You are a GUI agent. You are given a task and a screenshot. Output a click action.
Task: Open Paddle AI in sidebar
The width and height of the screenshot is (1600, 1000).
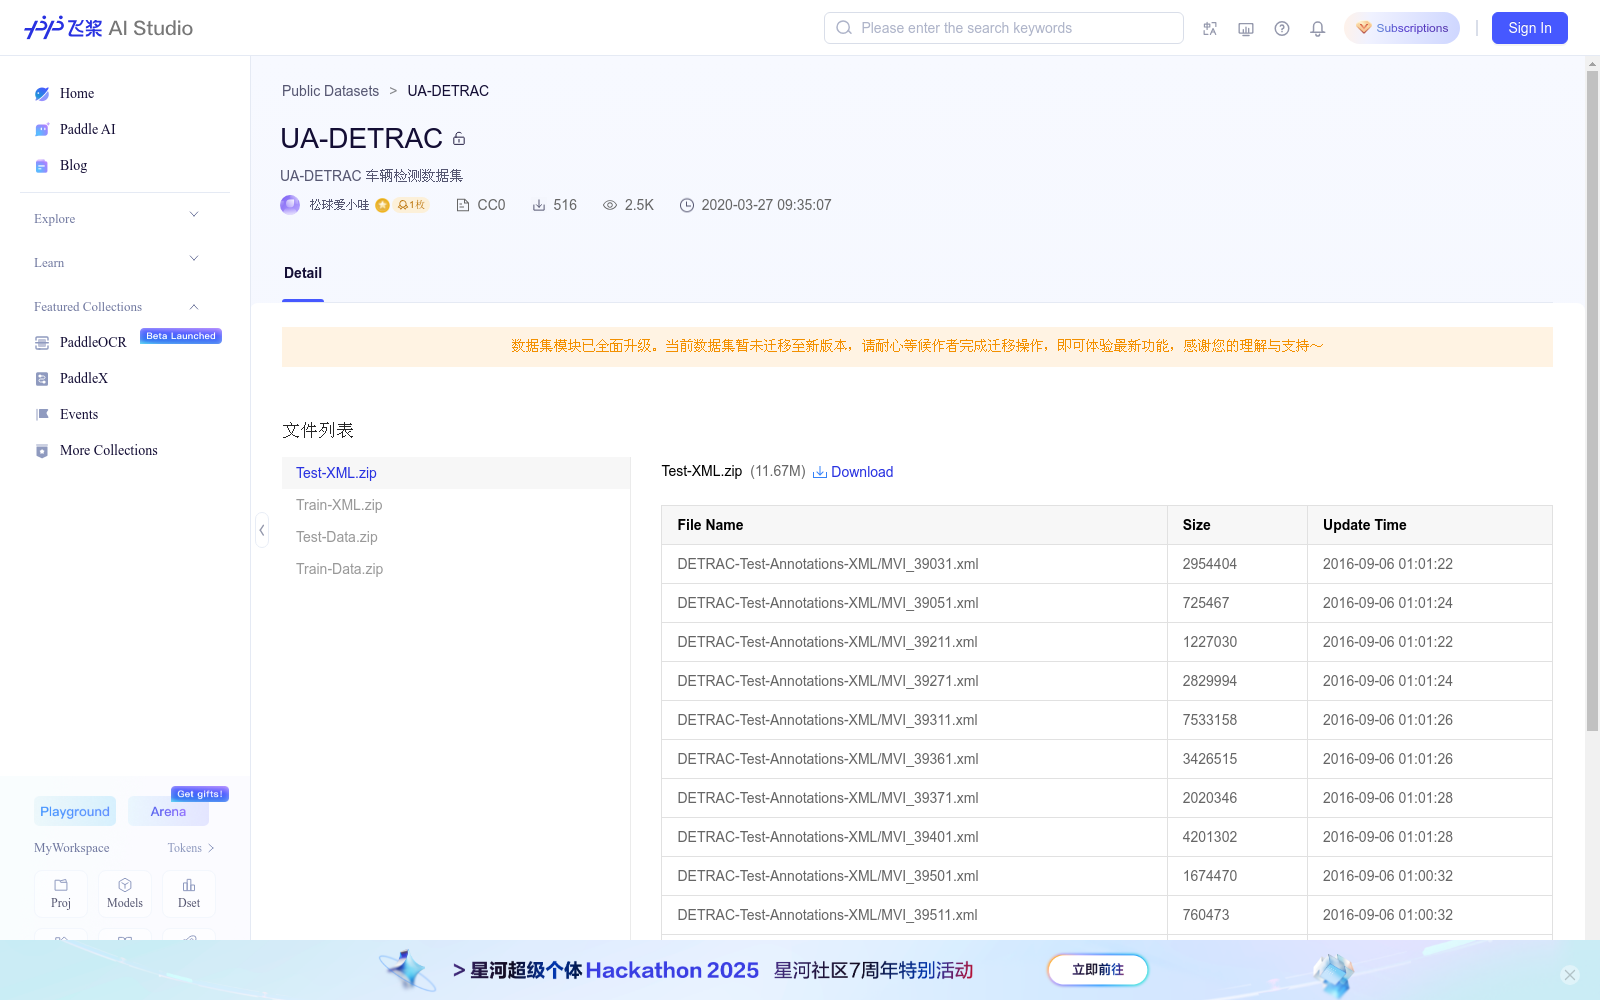click(x=88, y=129)
